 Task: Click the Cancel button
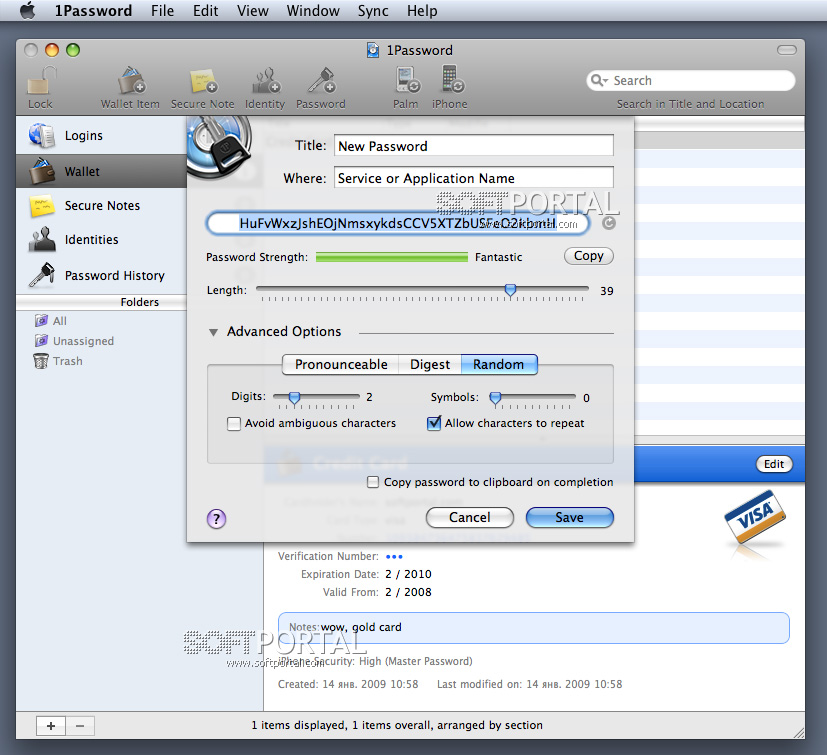click(x=469, y=518)
